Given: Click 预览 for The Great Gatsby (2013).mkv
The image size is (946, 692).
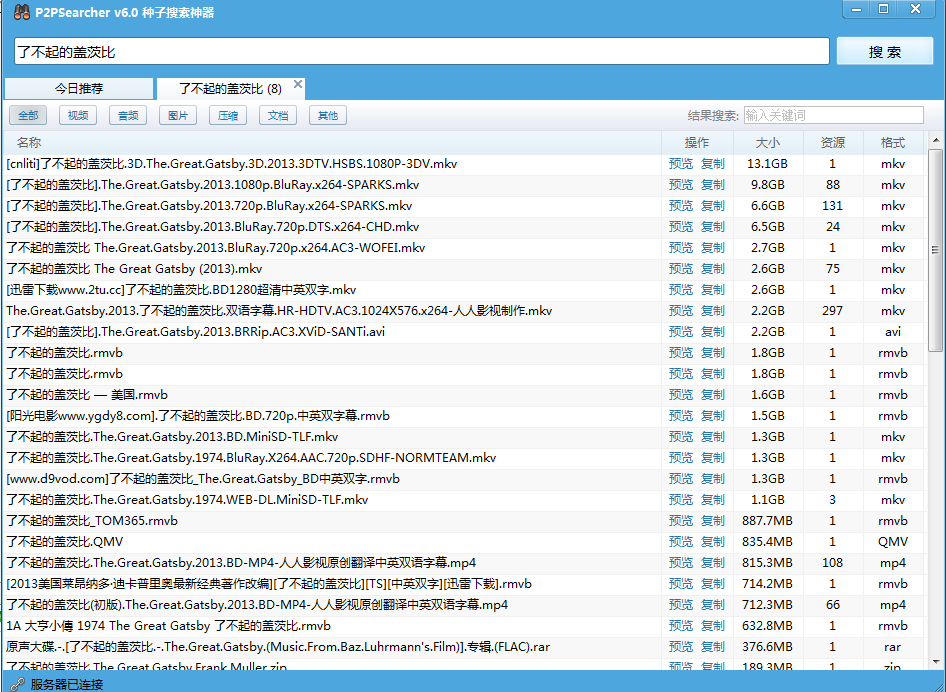Looking at the screenshot, I should 681,268.
